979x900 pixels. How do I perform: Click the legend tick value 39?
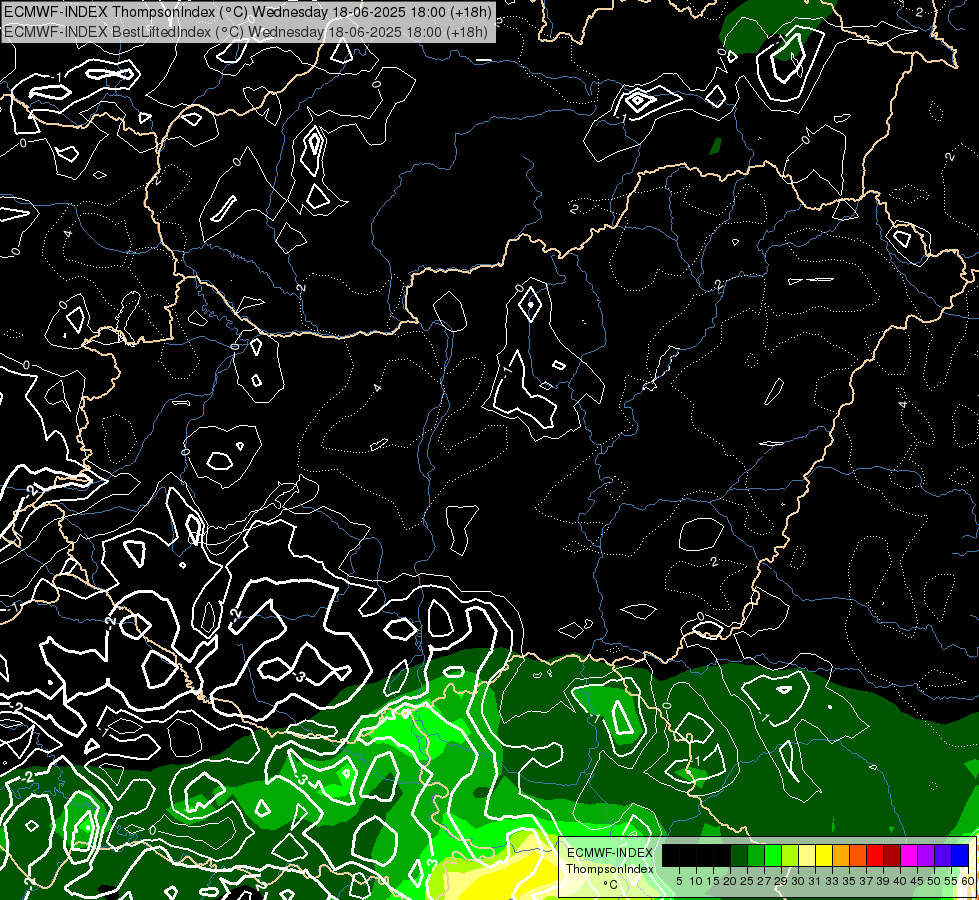tap(883, 881)
